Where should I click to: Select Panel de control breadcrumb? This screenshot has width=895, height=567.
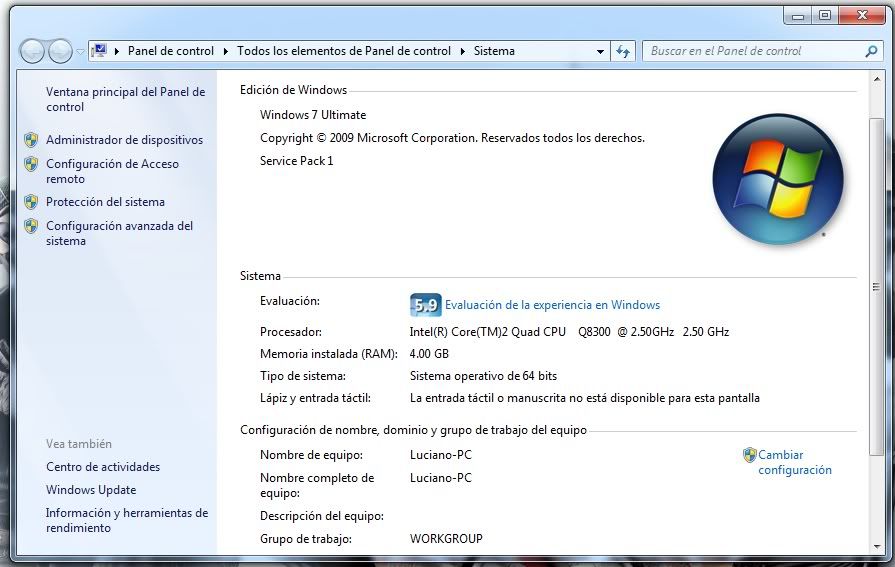(x=171, y=51)
